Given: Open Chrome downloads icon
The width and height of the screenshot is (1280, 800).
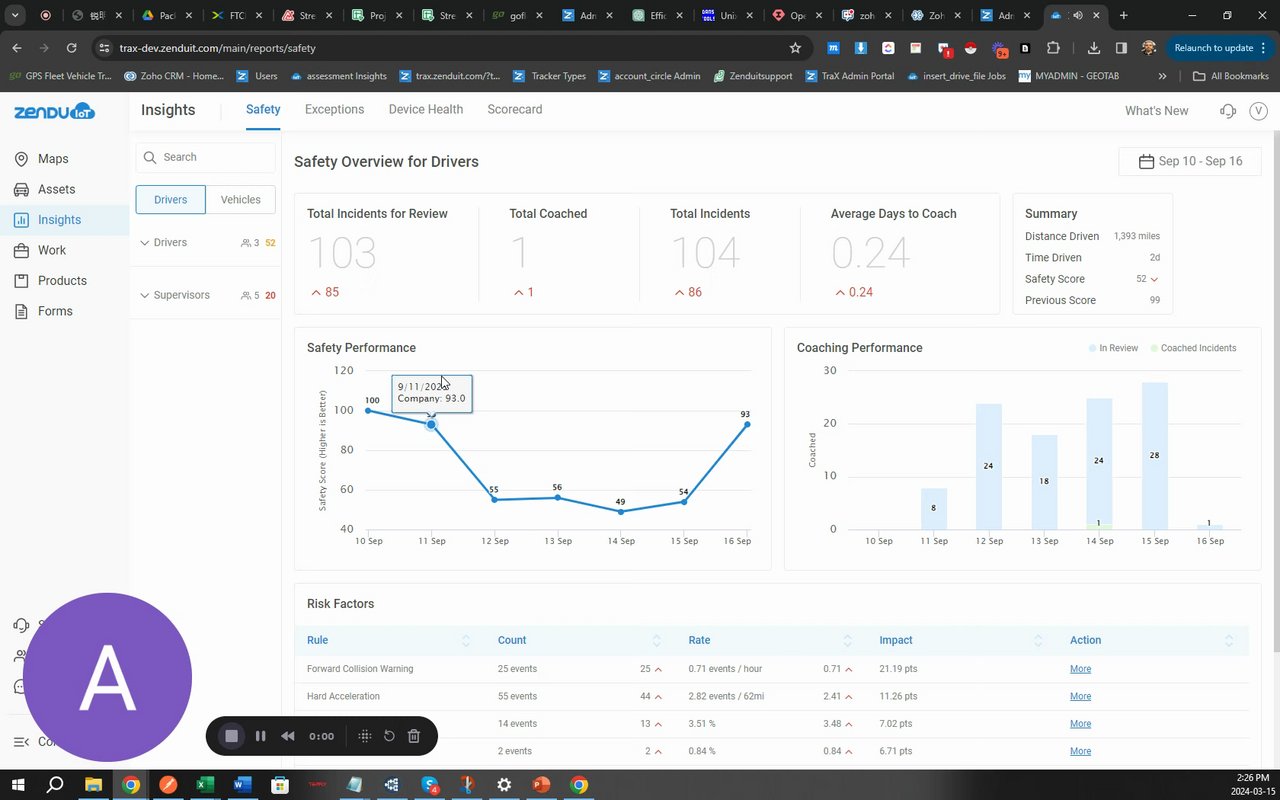Looking at the screenshot, I should 1094,48.
